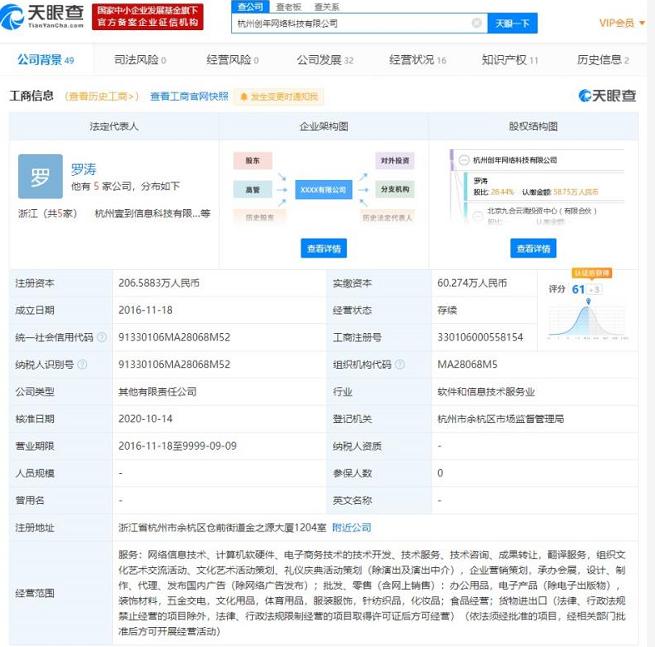The image size is (655, 647).
Task: Collapse 北京九合云 shareholder node
Action: tap(477, 216)
